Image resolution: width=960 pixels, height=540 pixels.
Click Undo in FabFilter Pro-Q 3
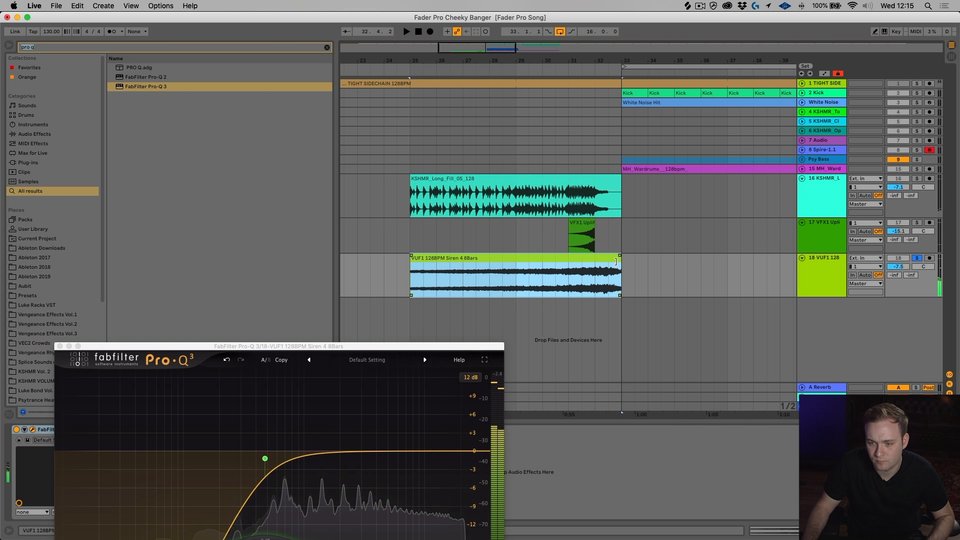[x=227, y=360]
